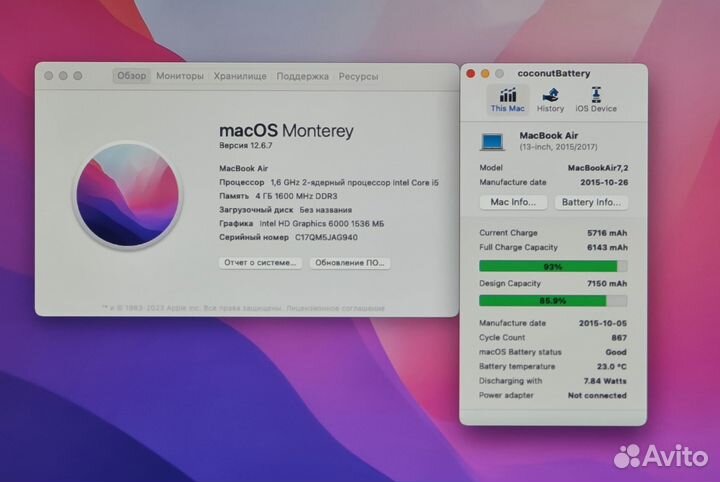The height and width of the screenshot is (482, 720).
Task: Open the Battery Info button
Action: 591,202
